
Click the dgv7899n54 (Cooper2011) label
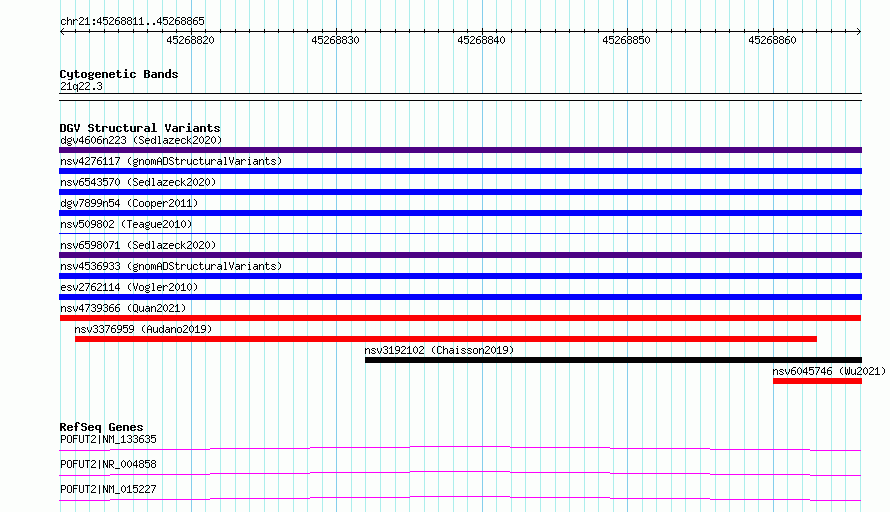click(129, 203)
